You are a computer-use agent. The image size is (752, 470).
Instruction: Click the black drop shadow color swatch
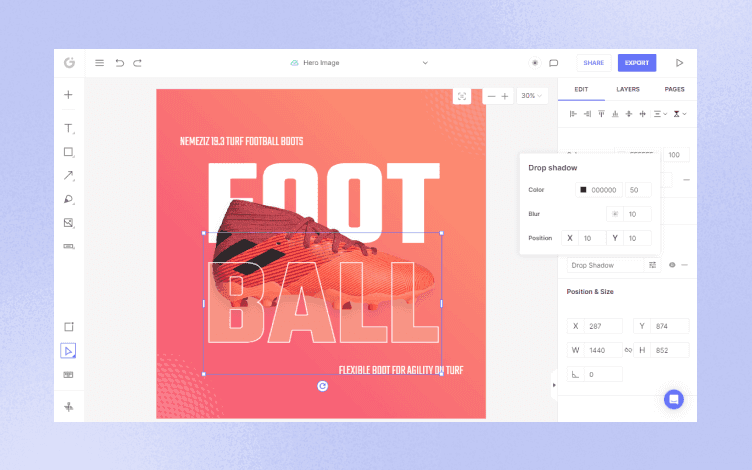(x=583, y=190)
